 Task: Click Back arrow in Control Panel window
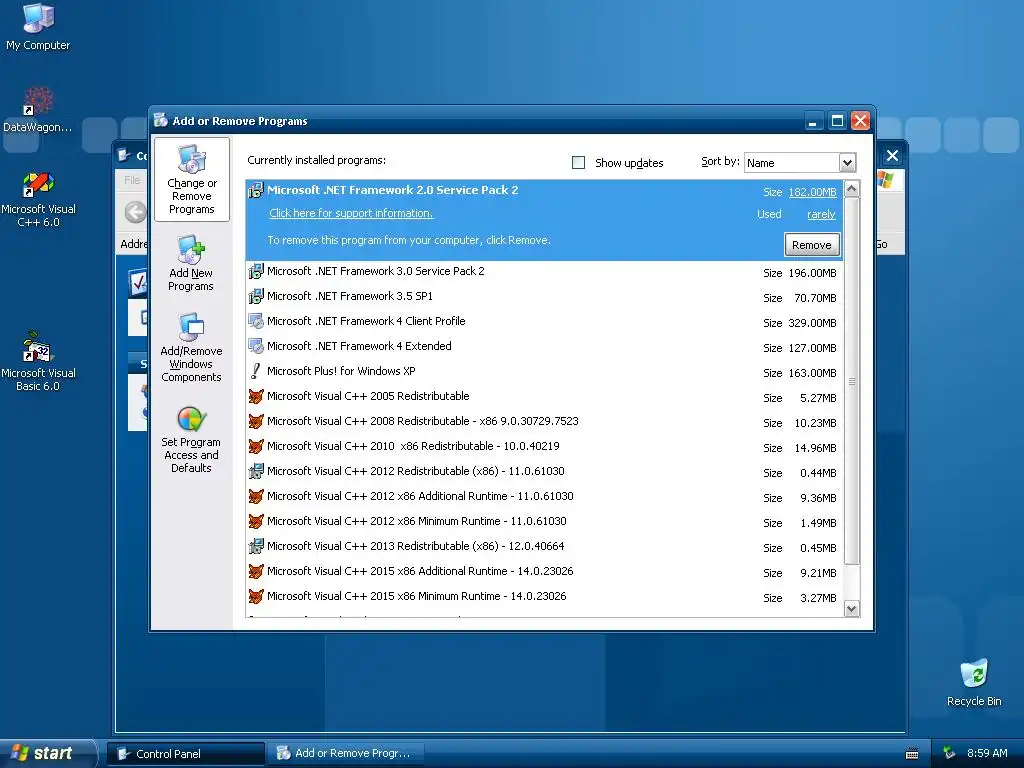(135, 212)
